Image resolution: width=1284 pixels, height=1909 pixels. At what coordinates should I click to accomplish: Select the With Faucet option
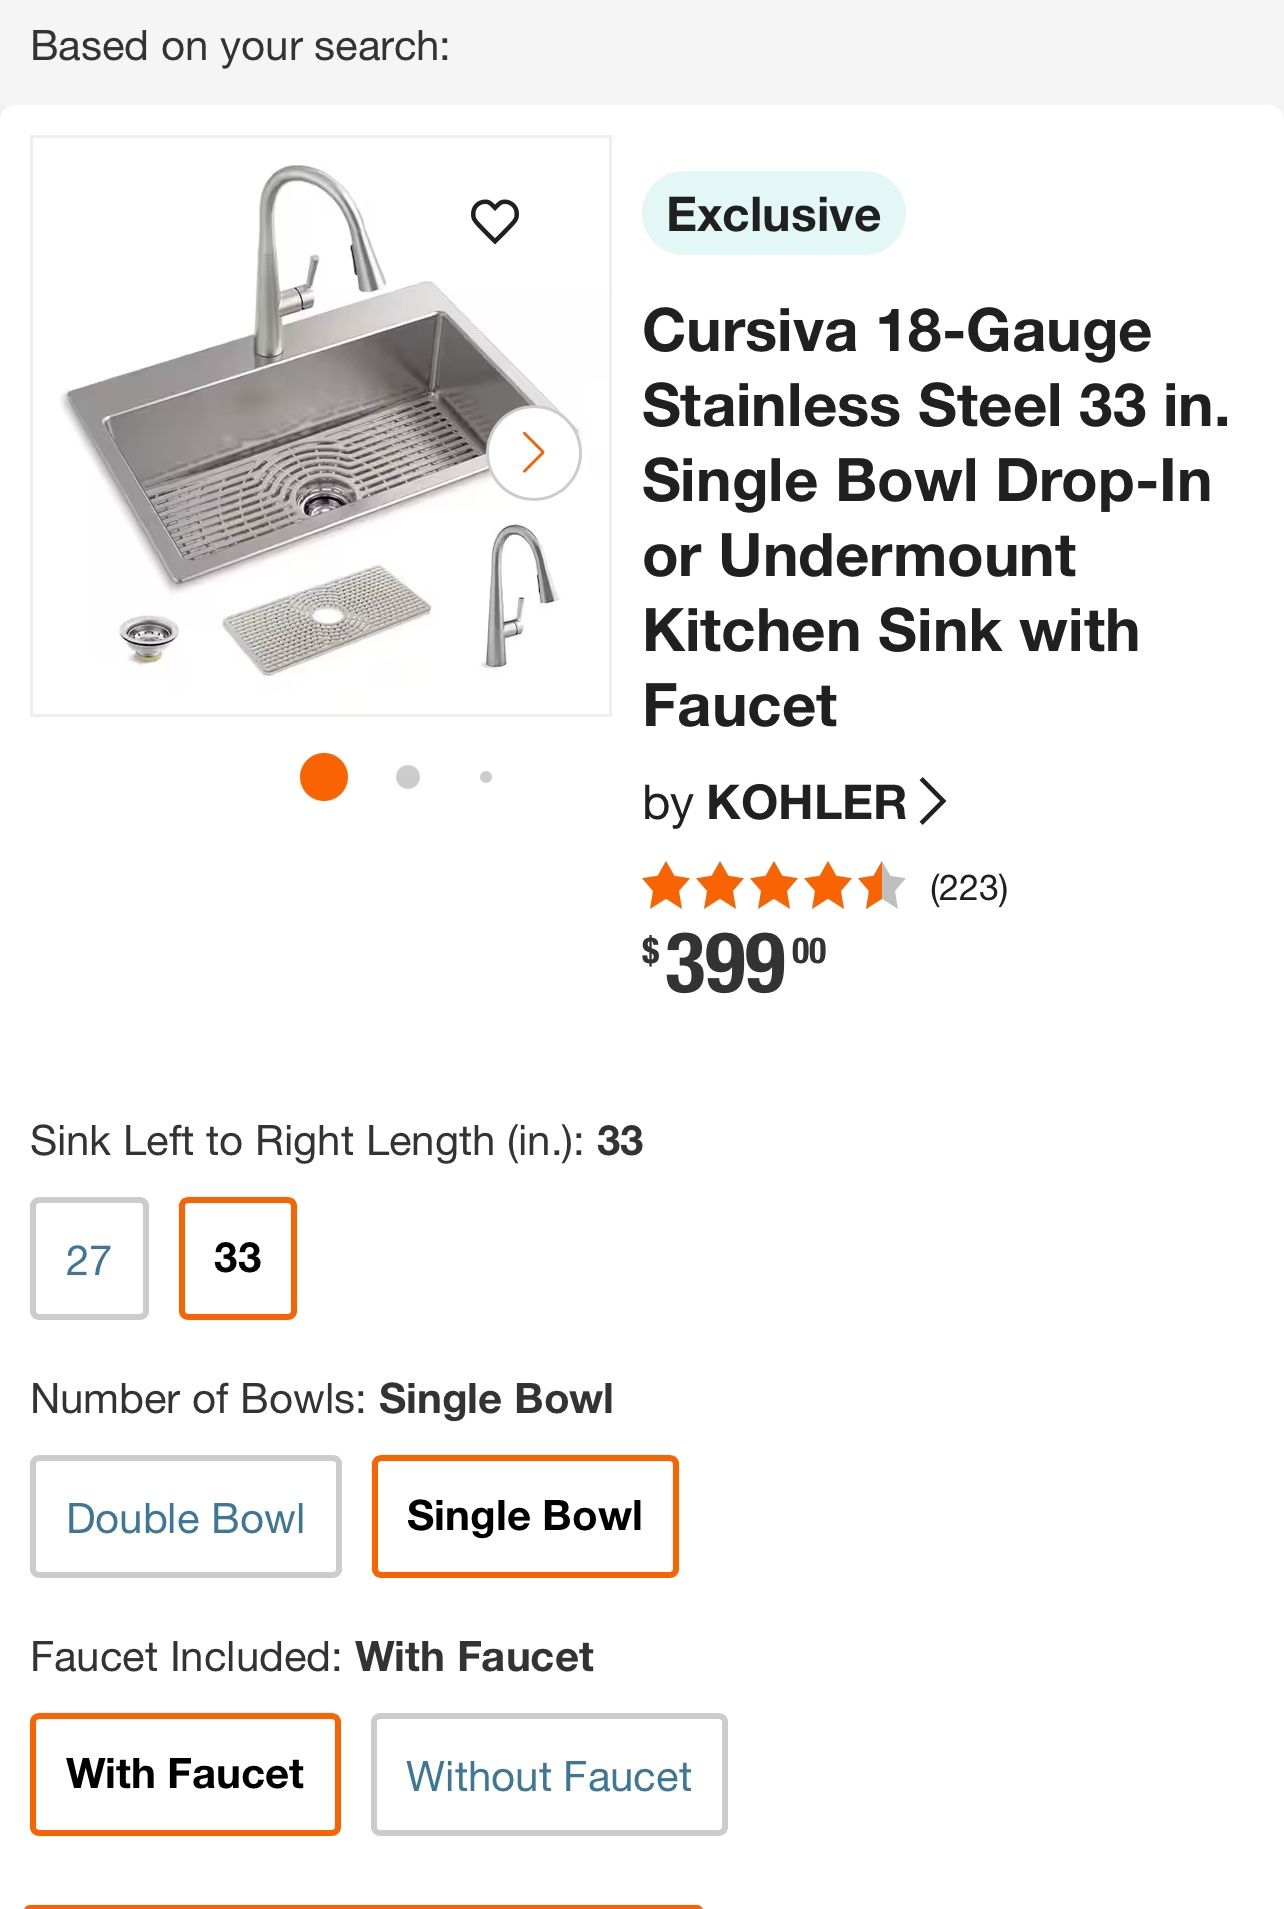pyautogui.click(x=186, y=1774)
